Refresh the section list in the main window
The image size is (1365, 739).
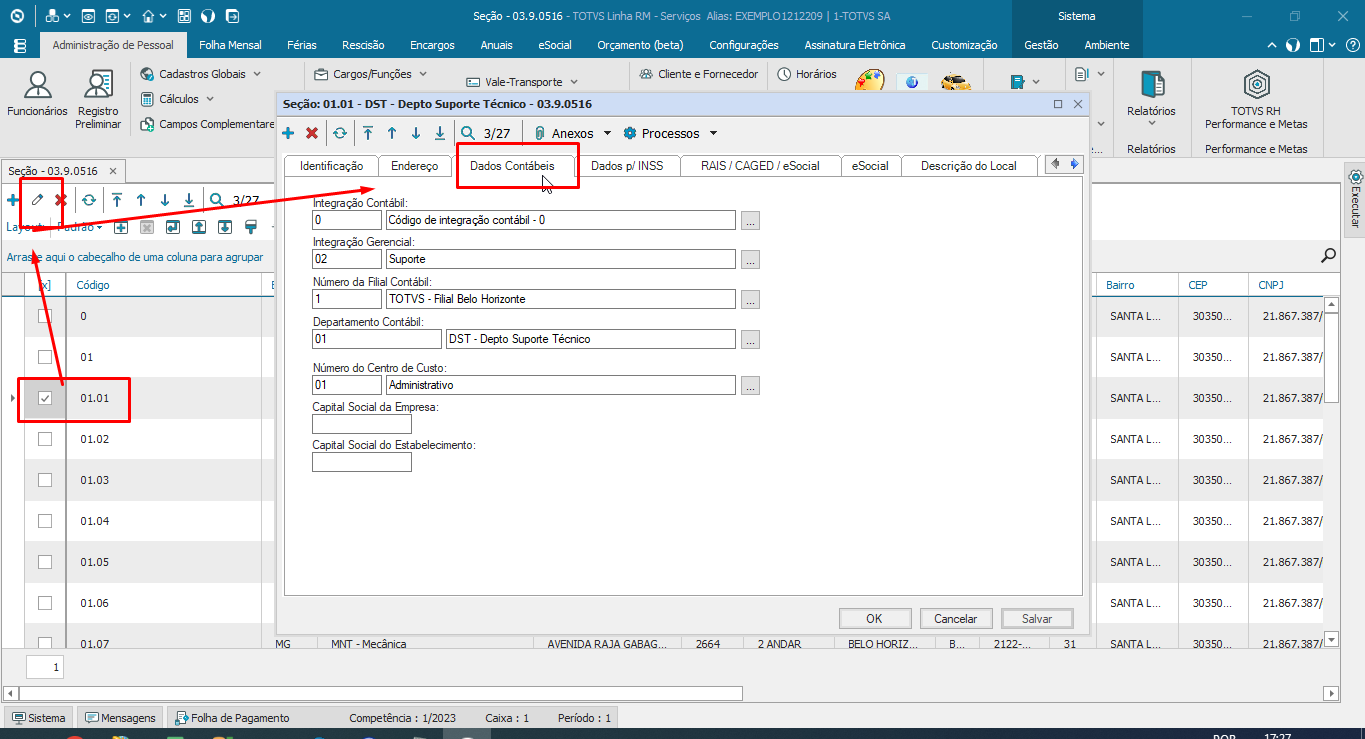[89, 200]
